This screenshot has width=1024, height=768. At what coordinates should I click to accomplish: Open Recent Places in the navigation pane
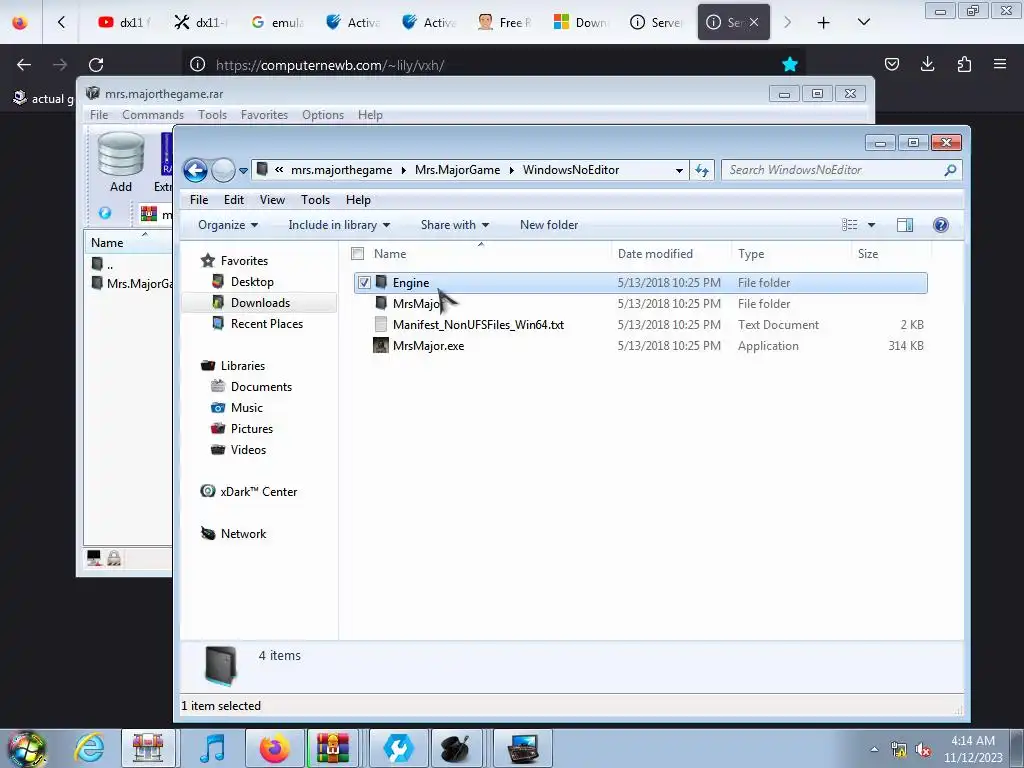click(266, 323)
